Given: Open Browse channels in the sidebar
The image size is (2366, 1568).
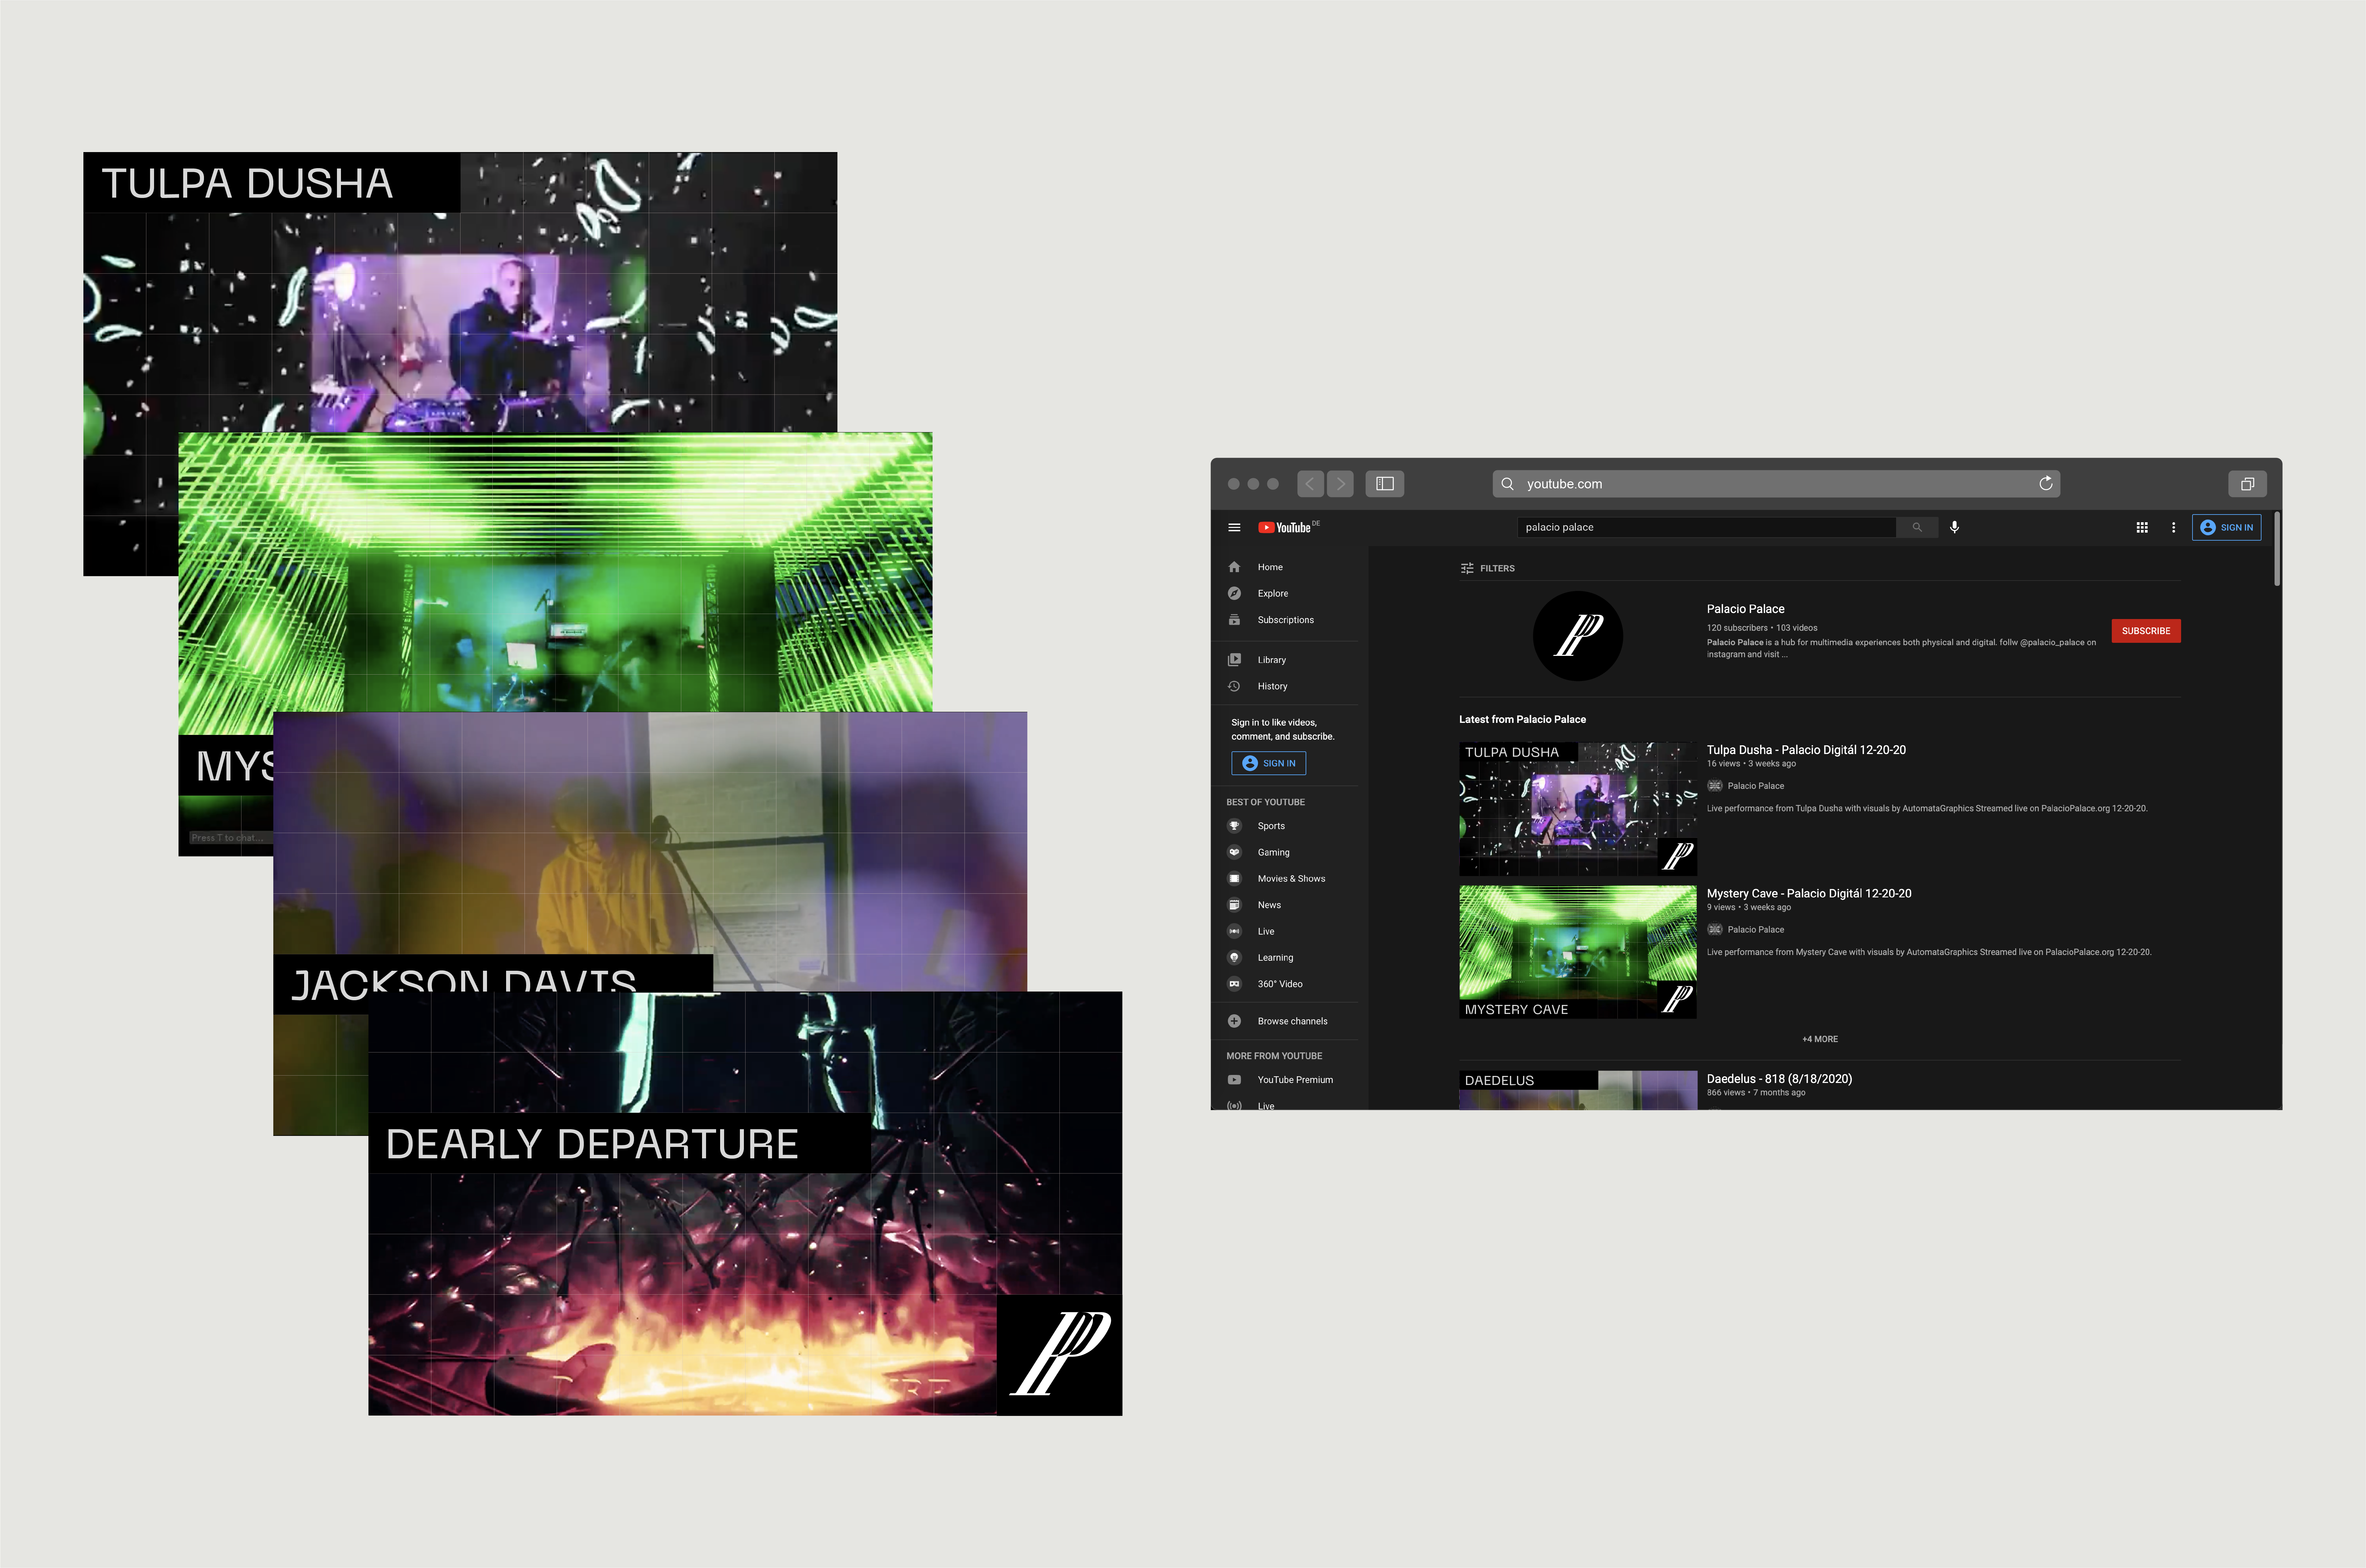Looking at the screenshot, I should [1292, 1021].
